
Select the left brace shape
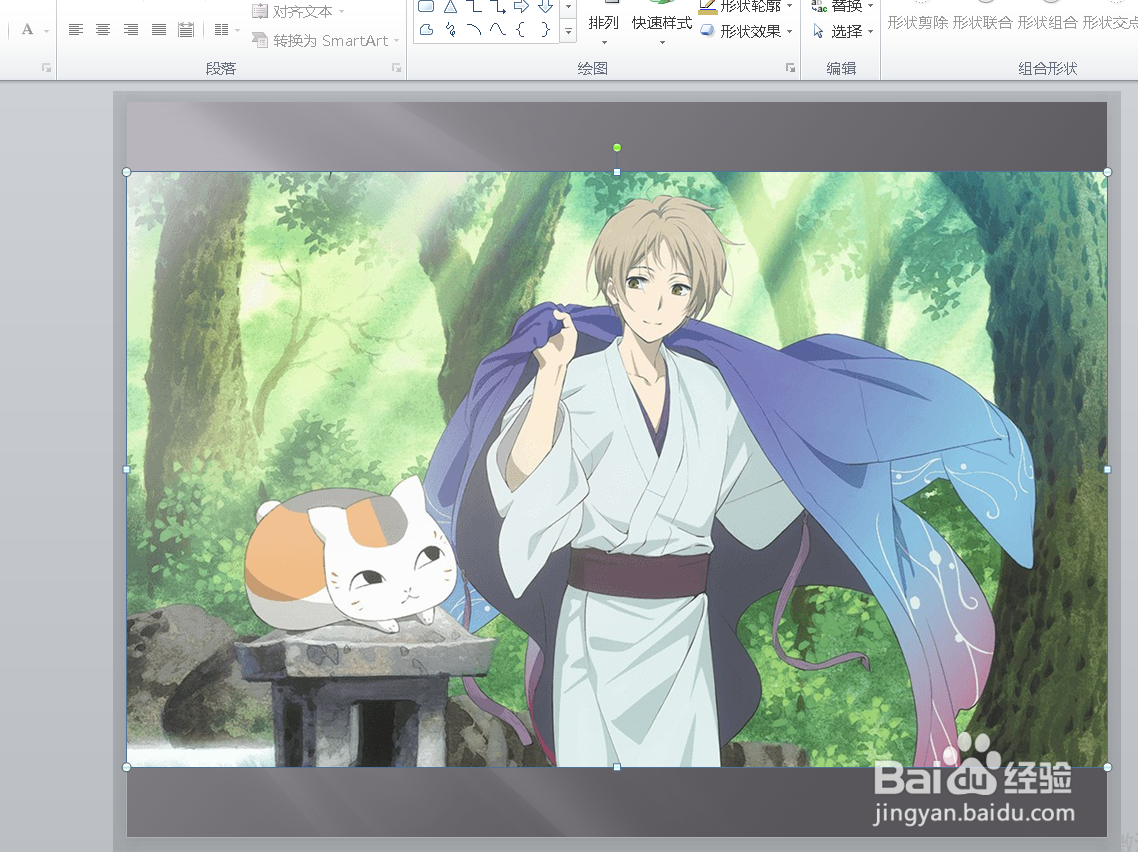pos(521,30)
